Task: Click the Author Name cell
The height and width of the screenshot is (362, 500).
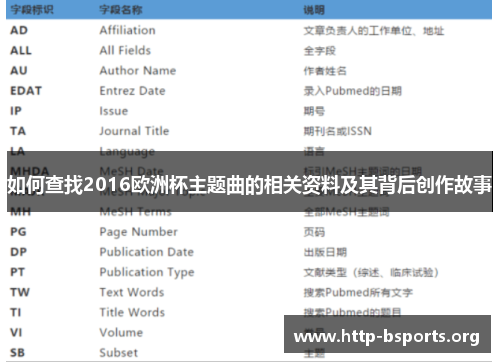Action: pos(138,71)
